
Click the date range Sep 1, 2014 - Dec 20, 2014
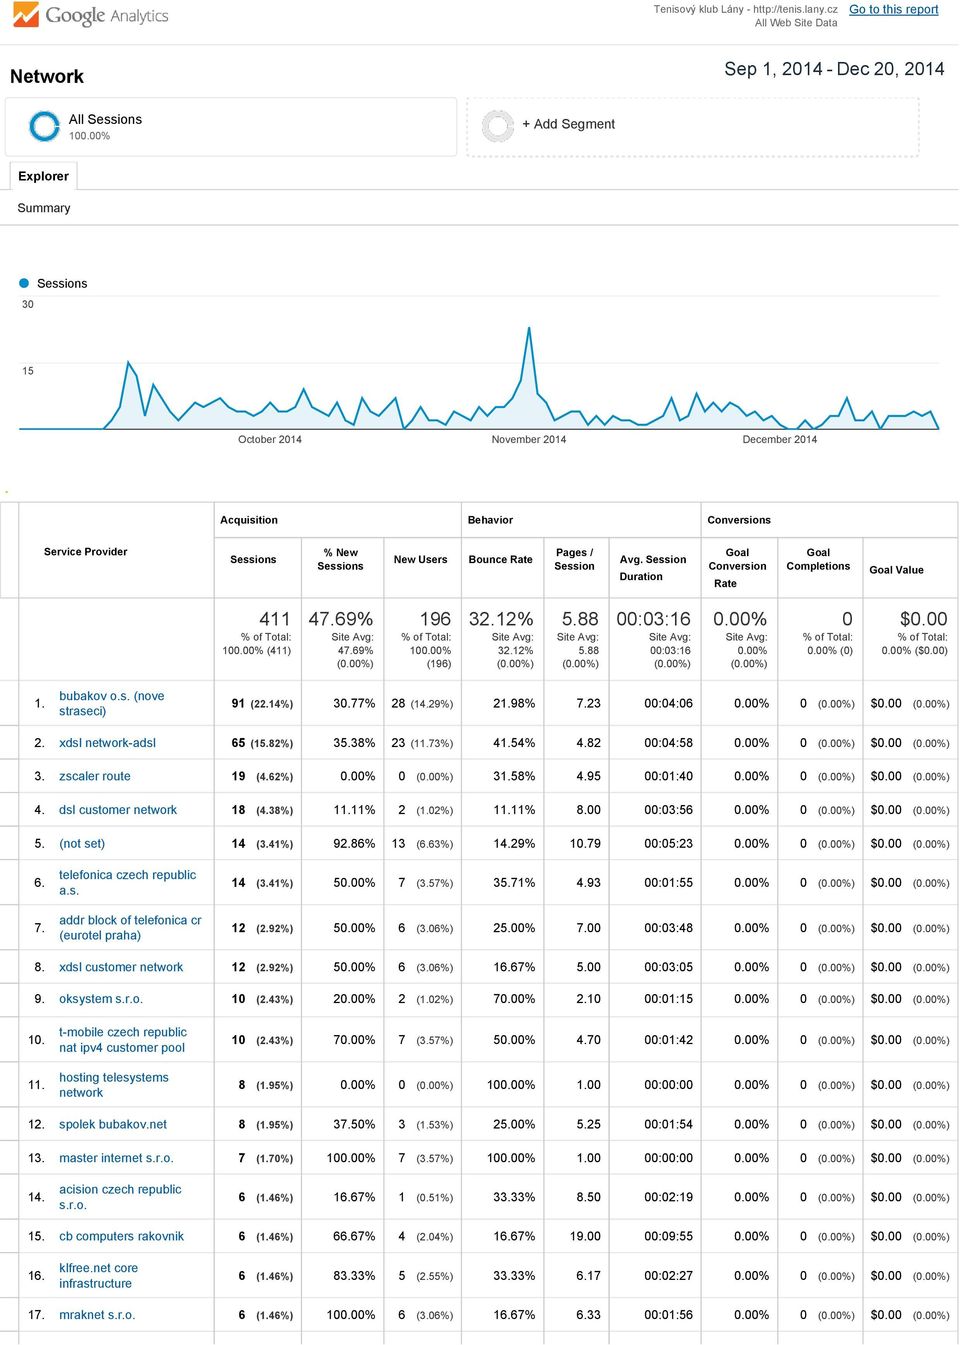click(834, 69)
